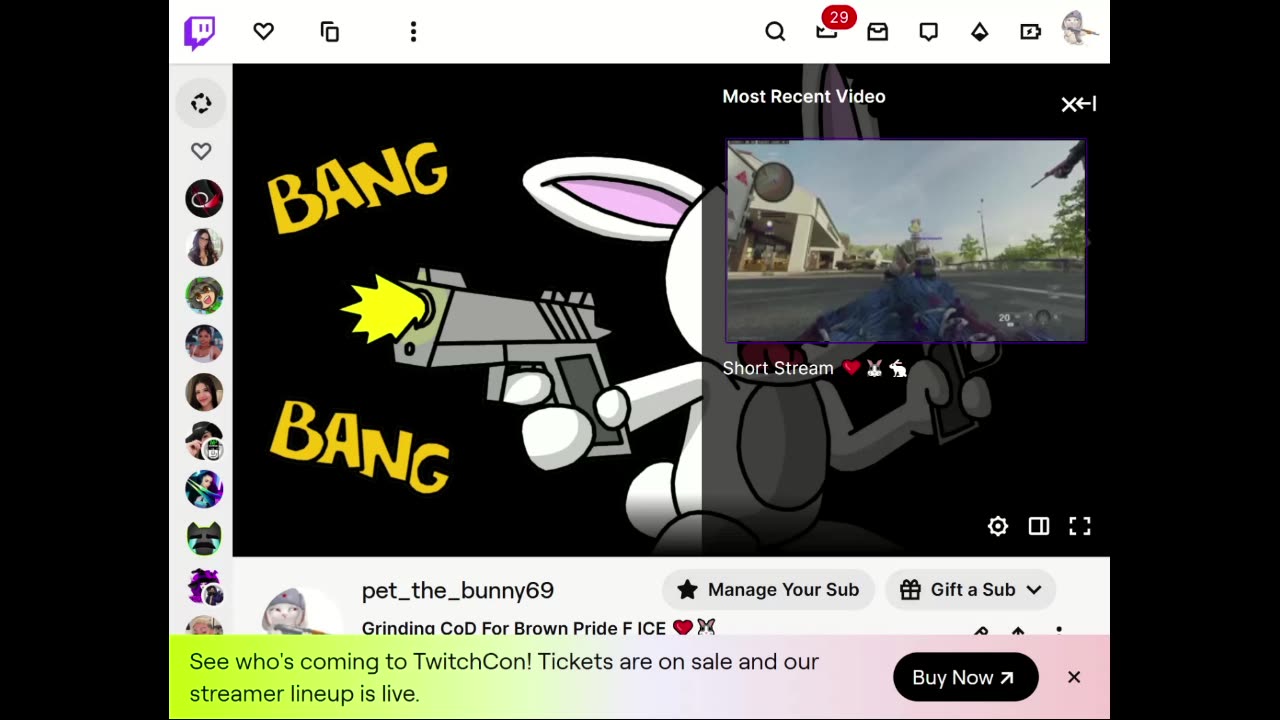Play the Most Recent Video thumbnail
The image size is (1280, 720).
906,241
